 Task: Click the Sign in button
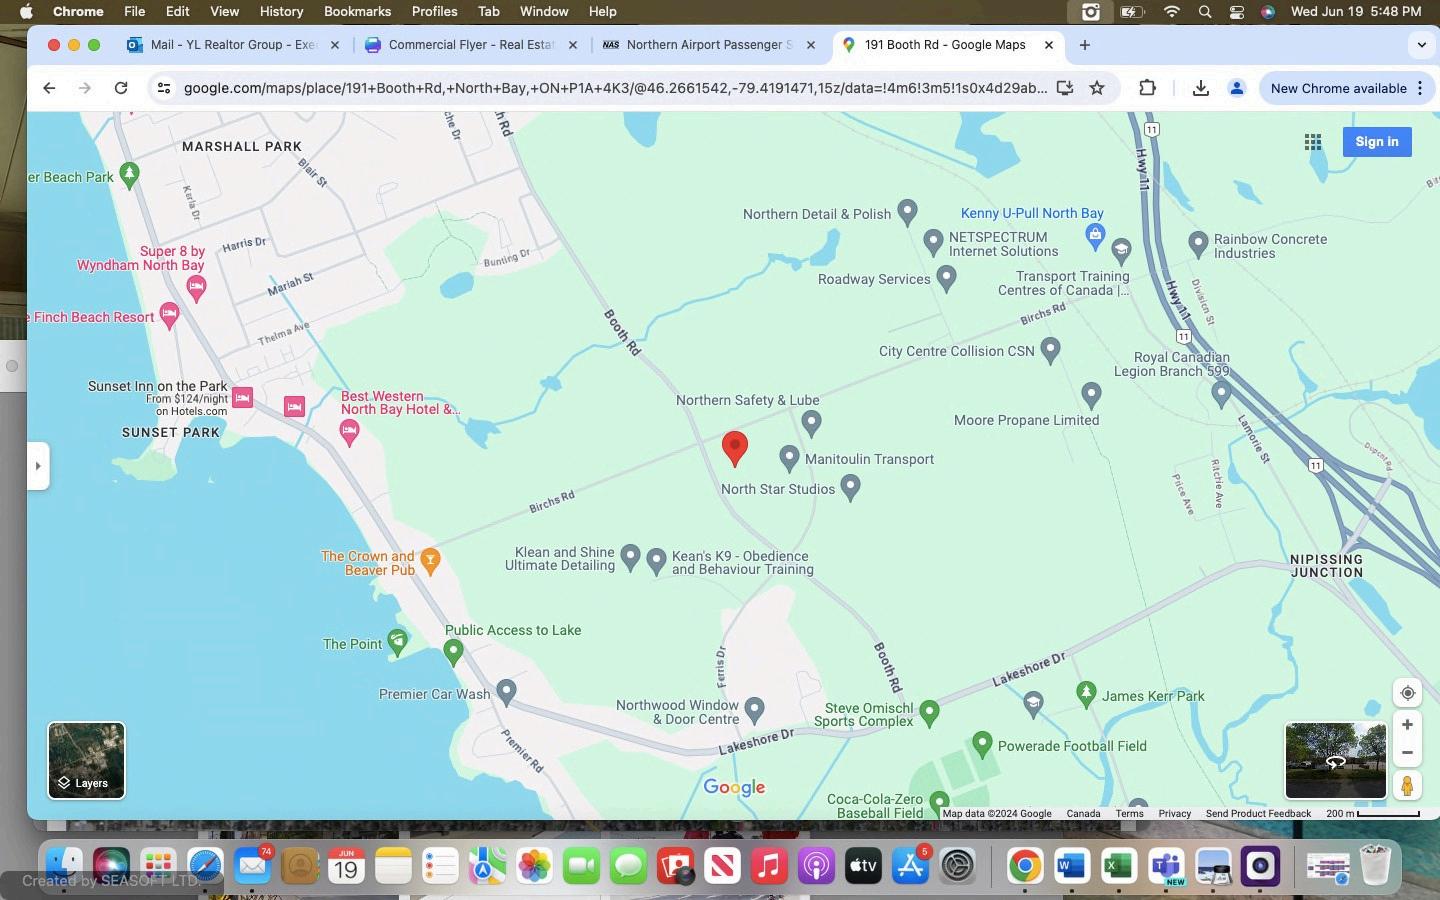[1377, 142]
